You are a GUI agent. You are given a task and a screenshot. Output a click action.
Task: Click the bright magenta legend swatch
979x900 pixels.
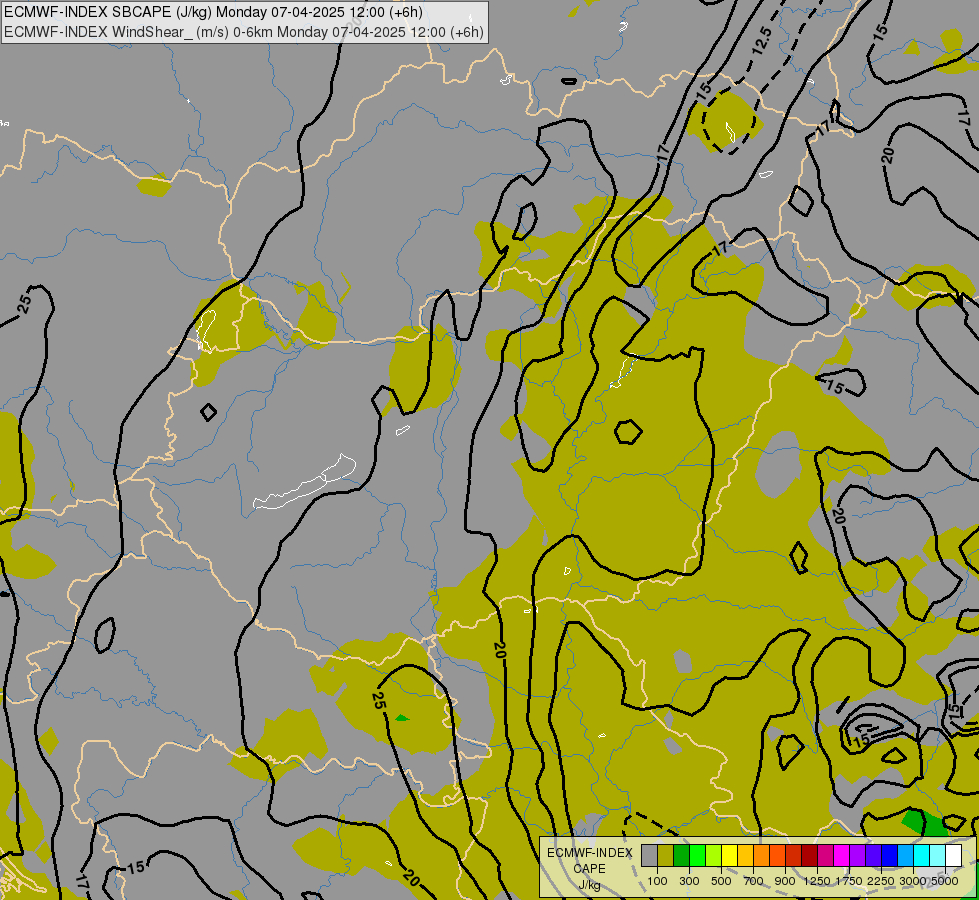tap(842, 855)
